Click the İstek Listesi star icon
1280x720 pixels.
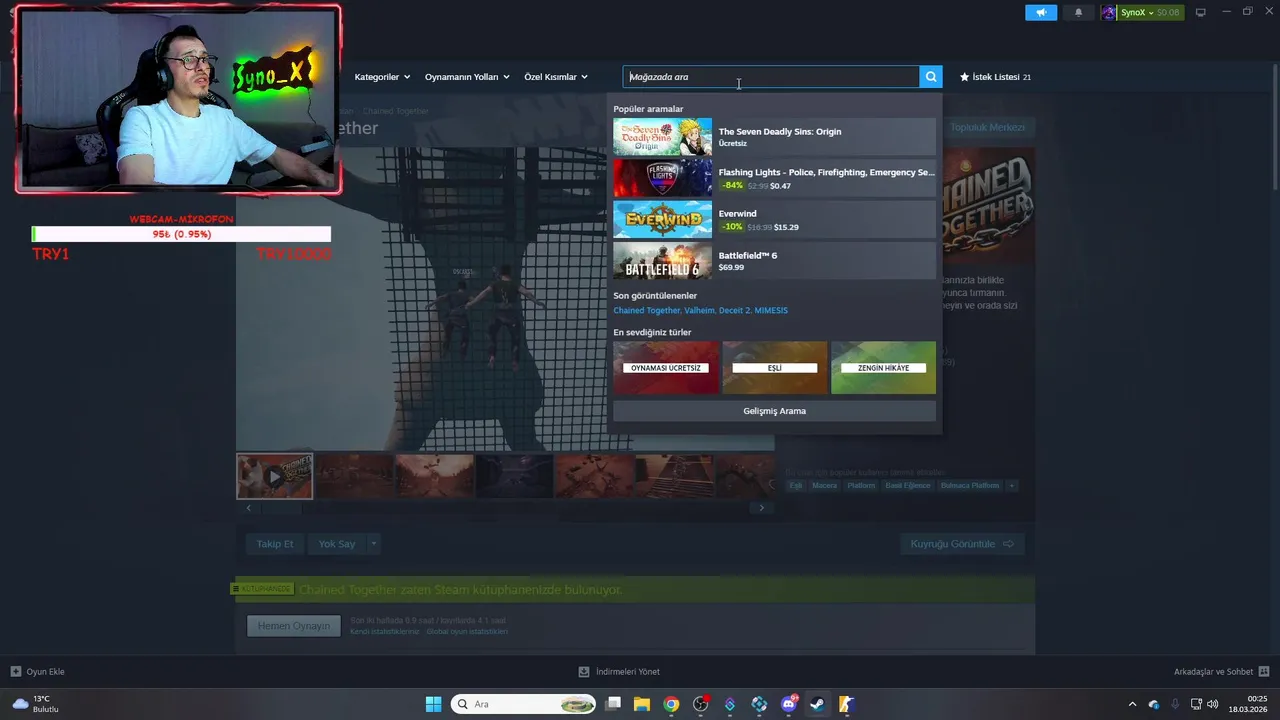click(965, 77)
